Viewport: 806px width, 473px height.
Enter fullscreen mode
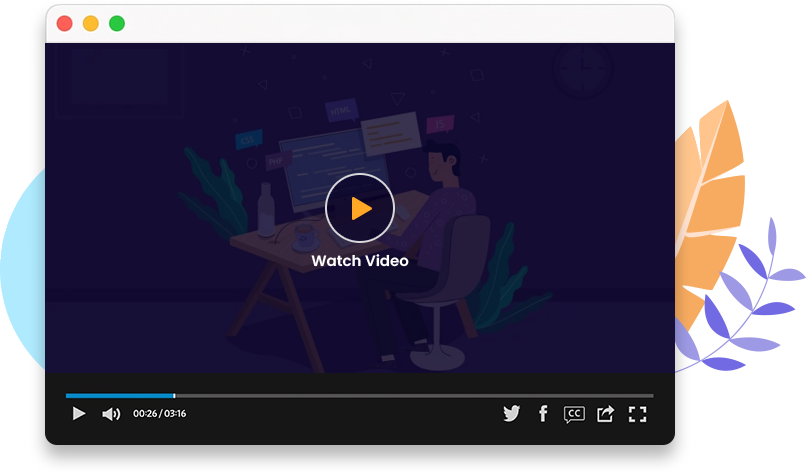pyautogui.click(x=637, y=413)
